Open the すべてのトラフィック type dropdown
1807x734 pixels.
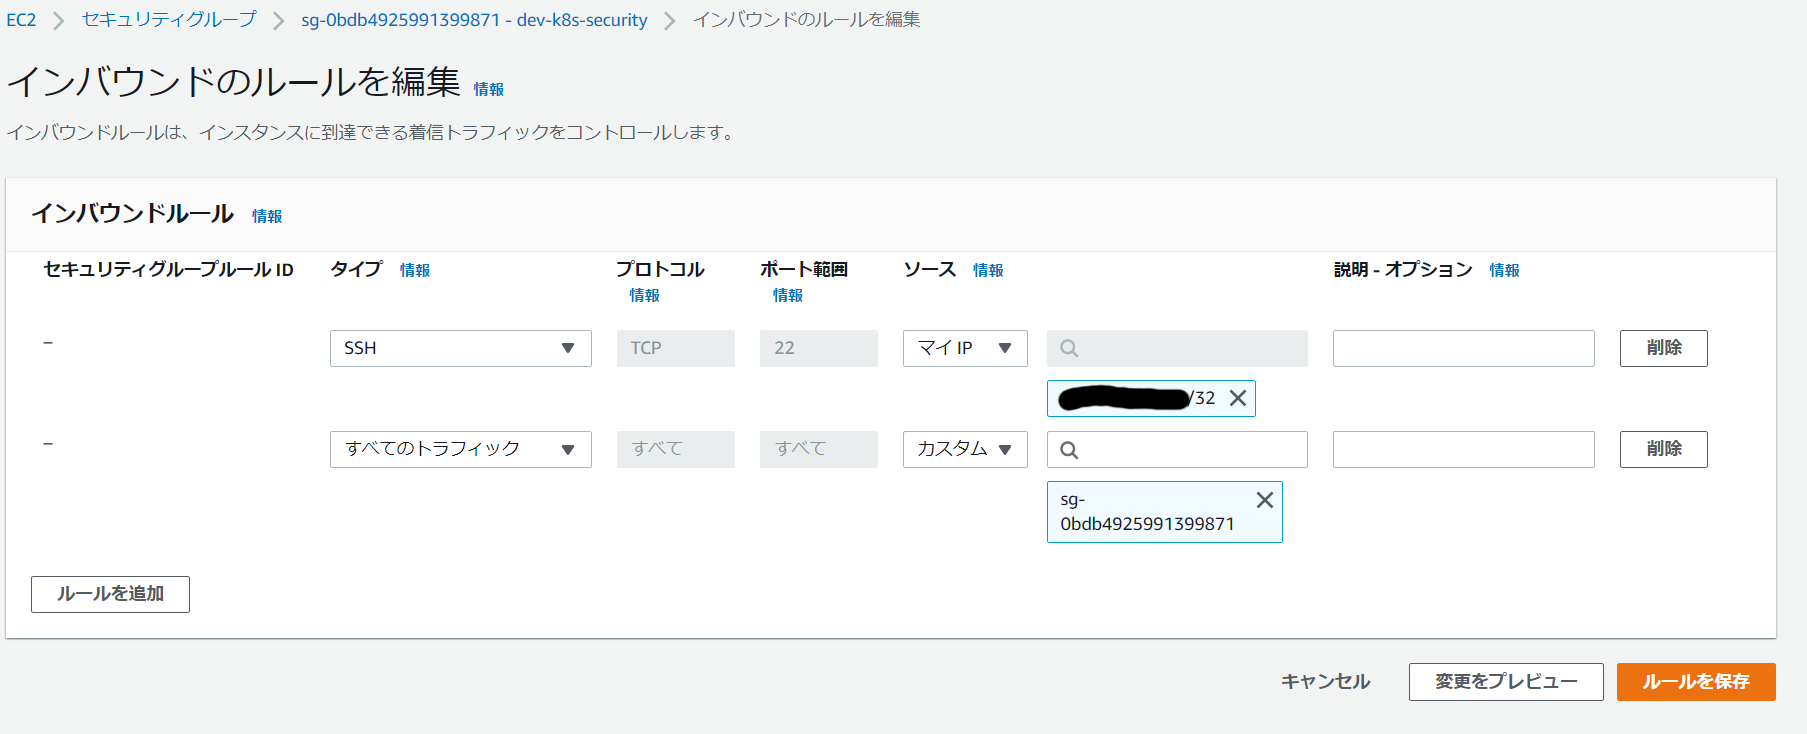pos(460,449)
